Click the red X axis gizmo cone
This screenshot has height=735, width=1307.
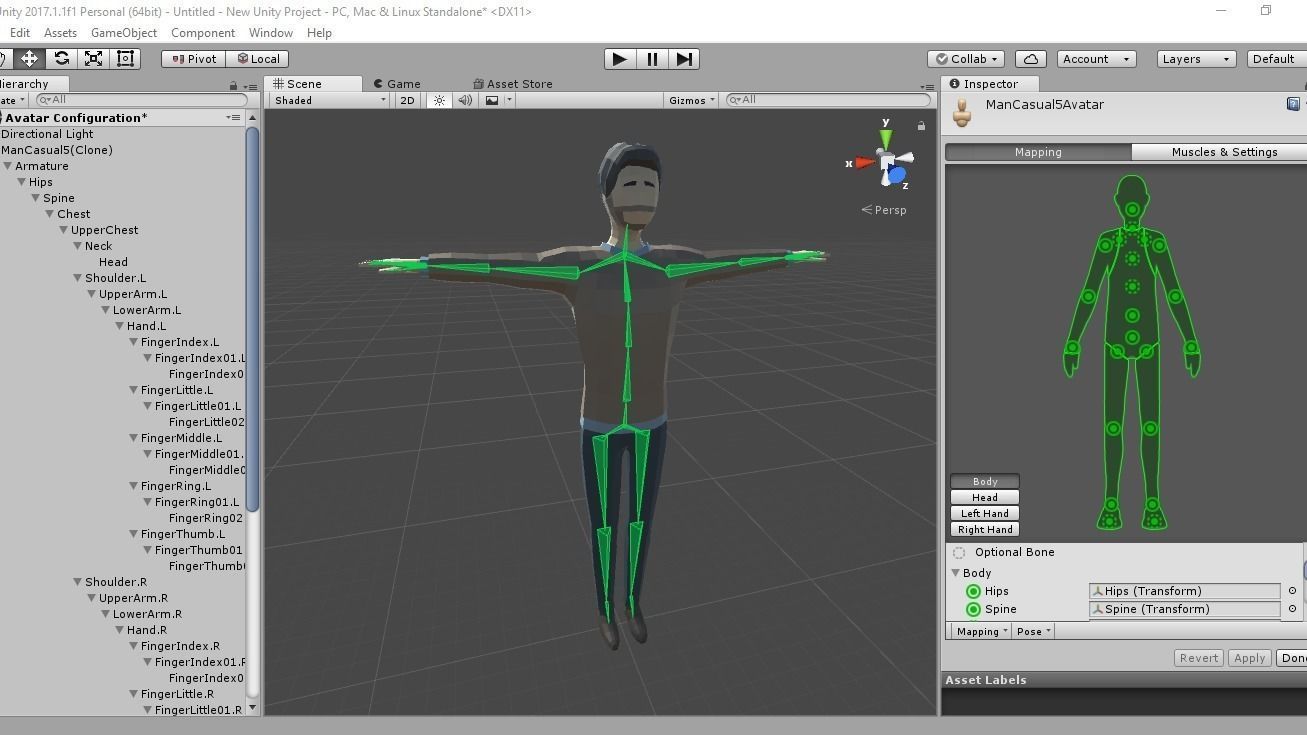pyautogui.click(x=864, y=162)
